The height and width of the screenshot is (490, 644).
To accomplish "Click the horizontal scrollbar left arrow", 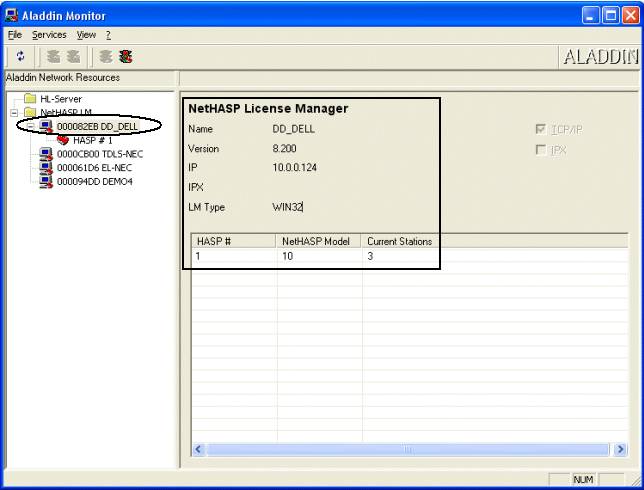I will (x=198, y=449).
